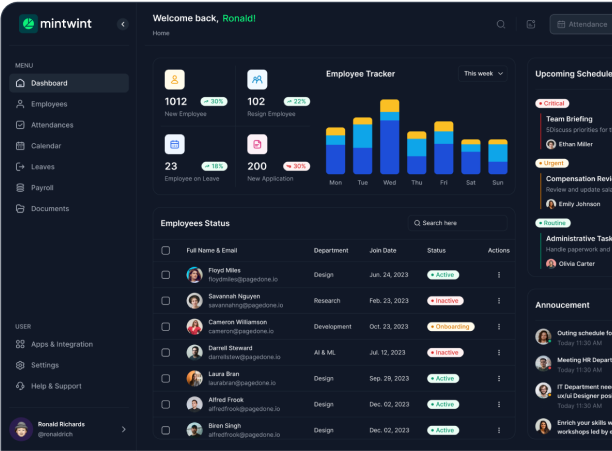
Task: Click Floyd Miles Active status badge
Action: point(443,275)
